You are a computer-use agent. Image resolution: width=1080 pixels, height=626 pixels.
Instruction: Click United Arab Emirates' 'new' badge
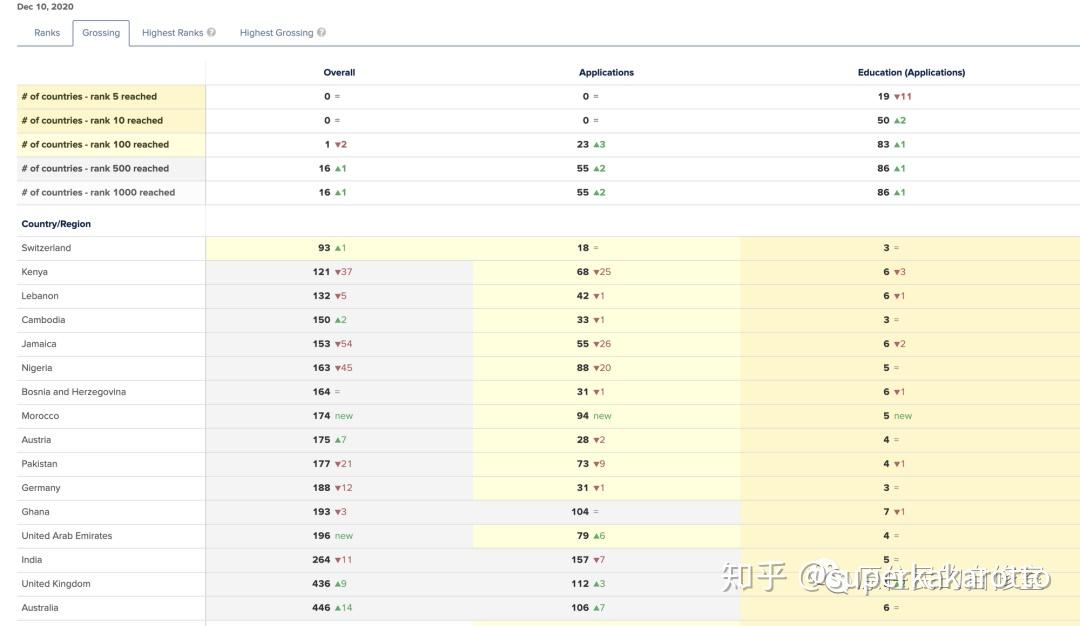[344, 535]
